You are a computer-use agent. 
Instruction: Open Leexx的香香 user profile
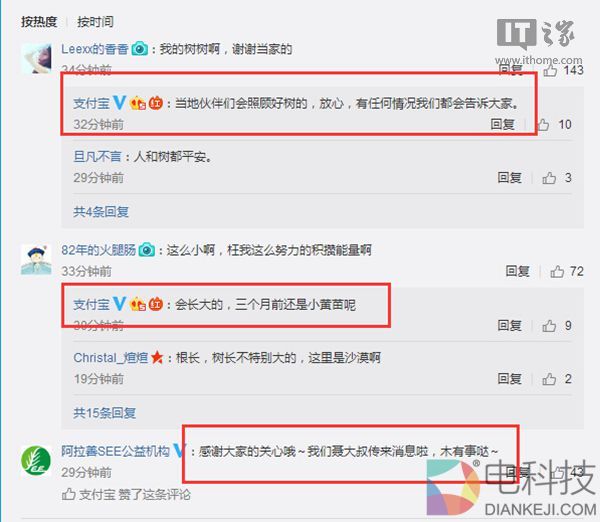tap(95, 49)
